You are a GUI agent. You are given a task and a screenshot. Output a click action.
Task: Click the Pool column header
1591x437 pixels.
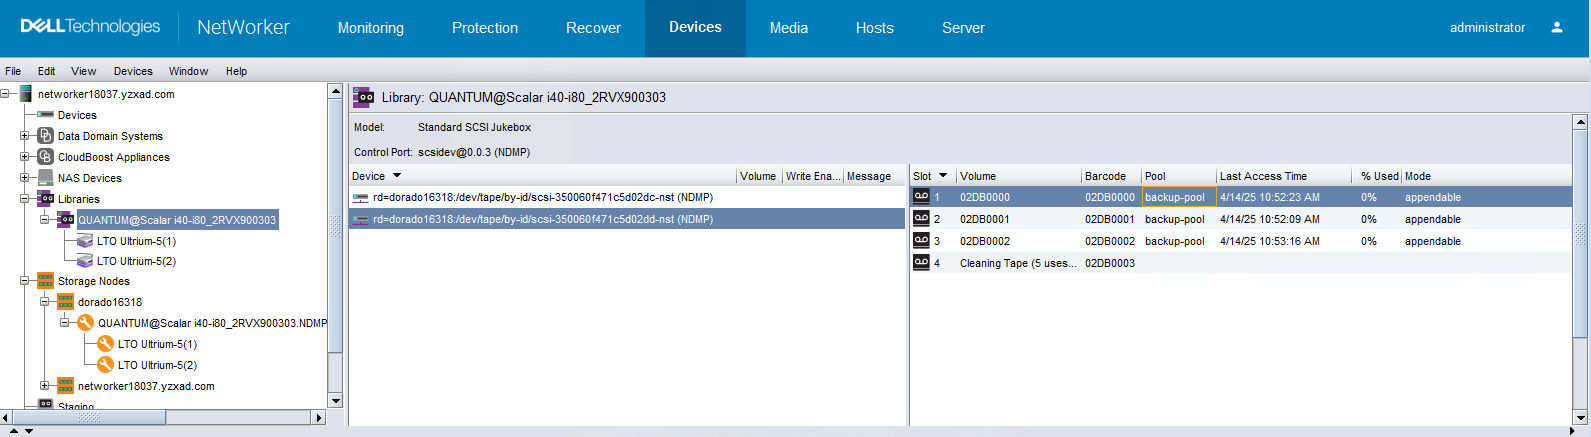tap(1179, 176)
